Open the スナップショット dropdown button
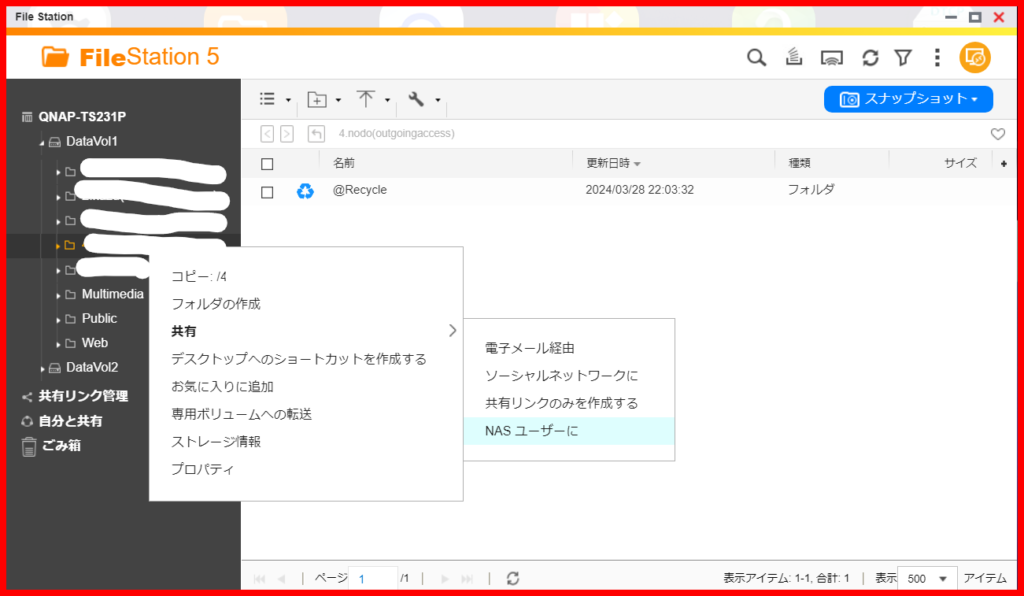The image size is (1024, 596). click(908, 99)
